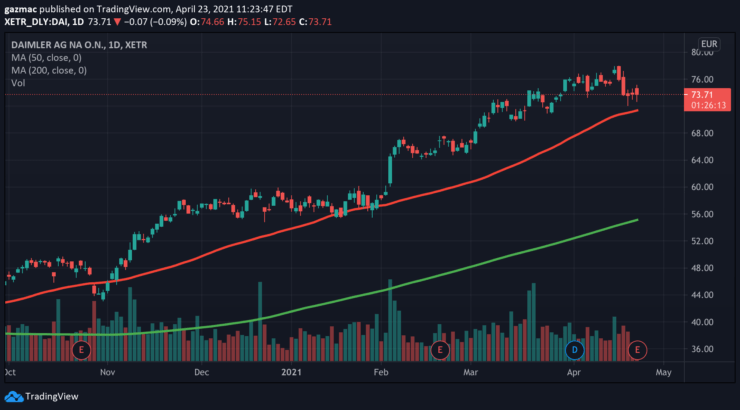This screenshot has height=410, width=740.
Task: Click the 52.00 price axis label
Action: coord(702,241)
